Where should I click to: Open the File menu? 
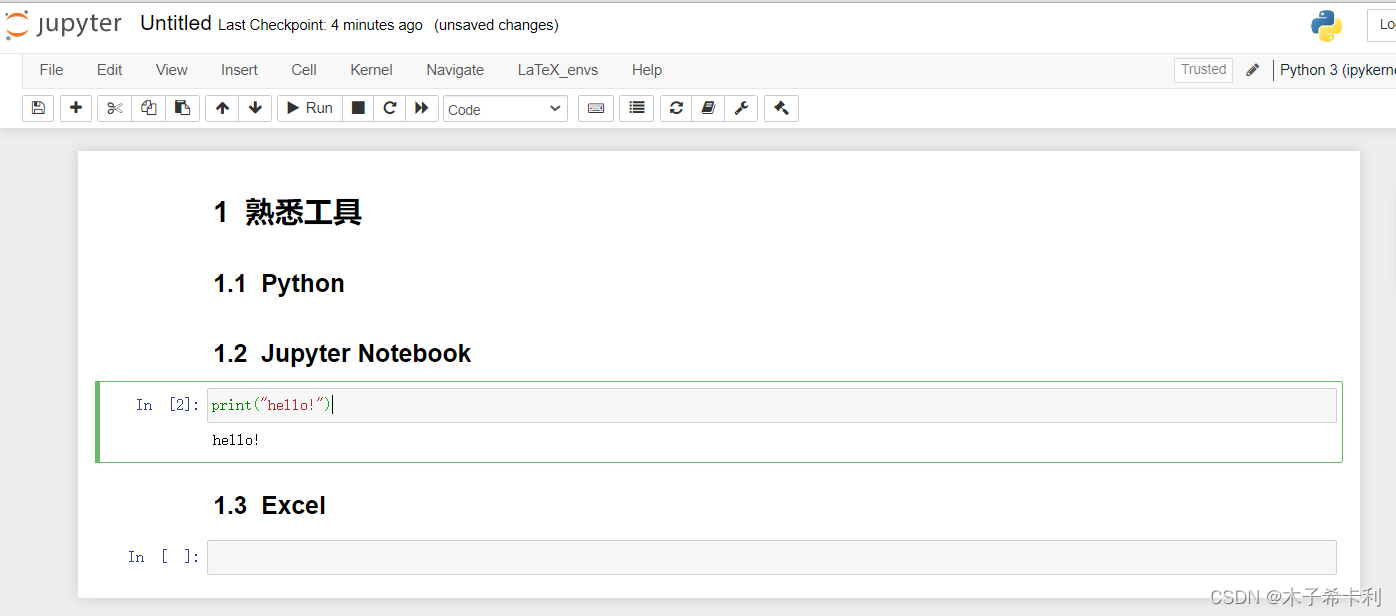tap(51, 70)
